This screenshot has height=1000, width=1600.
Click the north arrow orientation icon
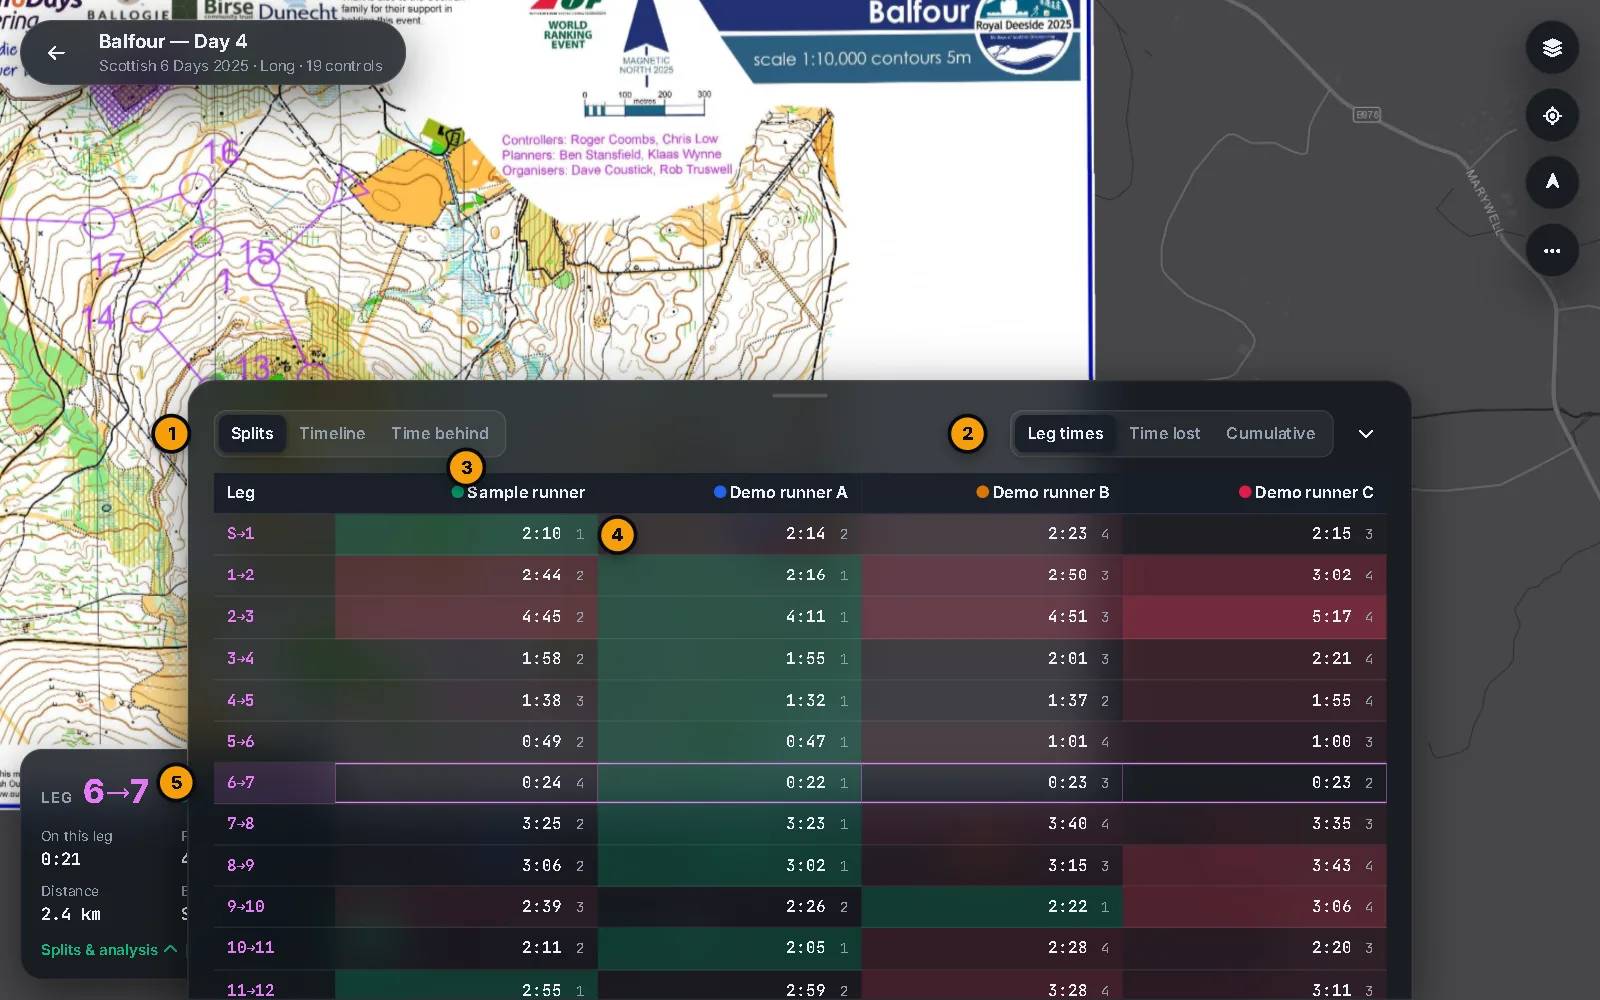(x=1552, y=182)
